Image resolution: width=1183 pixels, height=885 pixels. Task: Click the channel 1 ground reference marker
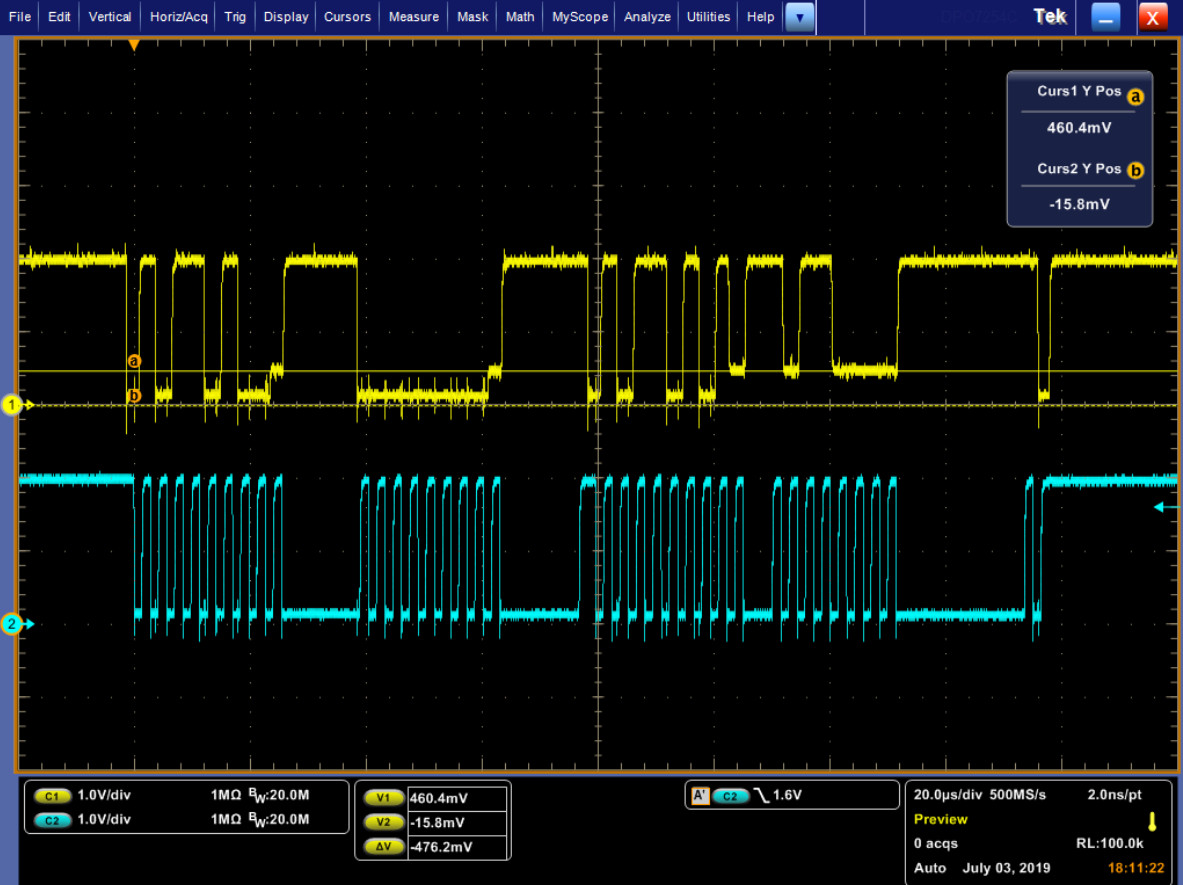pos(14,405)
